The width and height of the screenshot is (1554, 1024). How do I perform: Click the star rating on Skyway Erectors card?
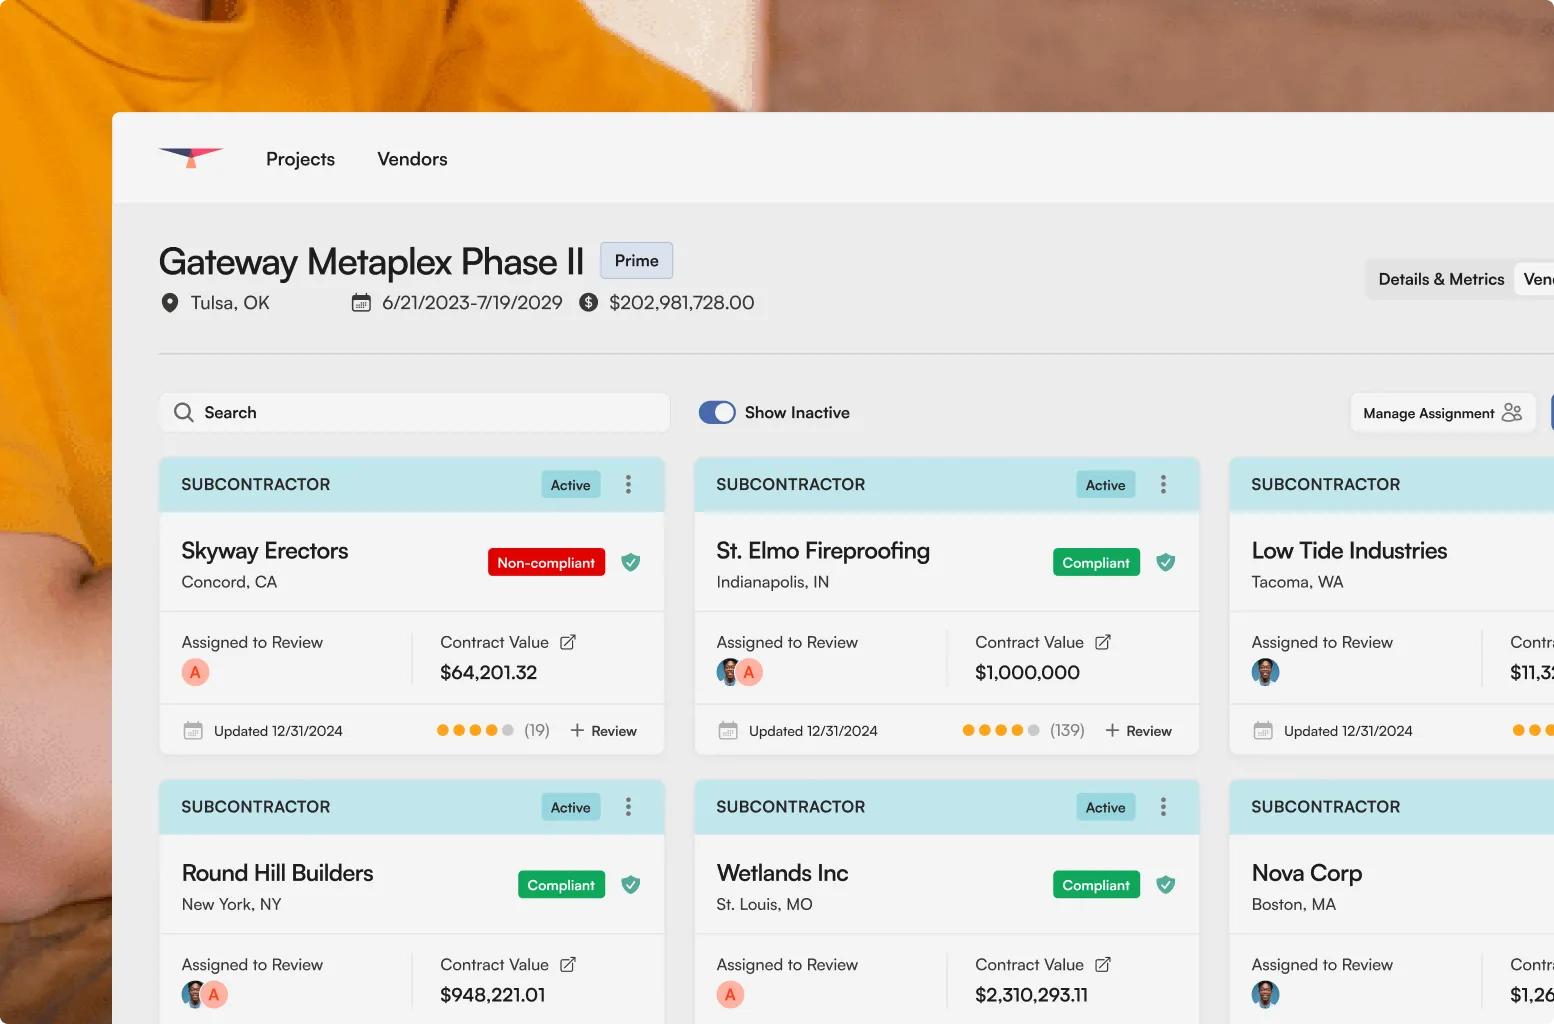pyautogui.click(x=475, y=730)
